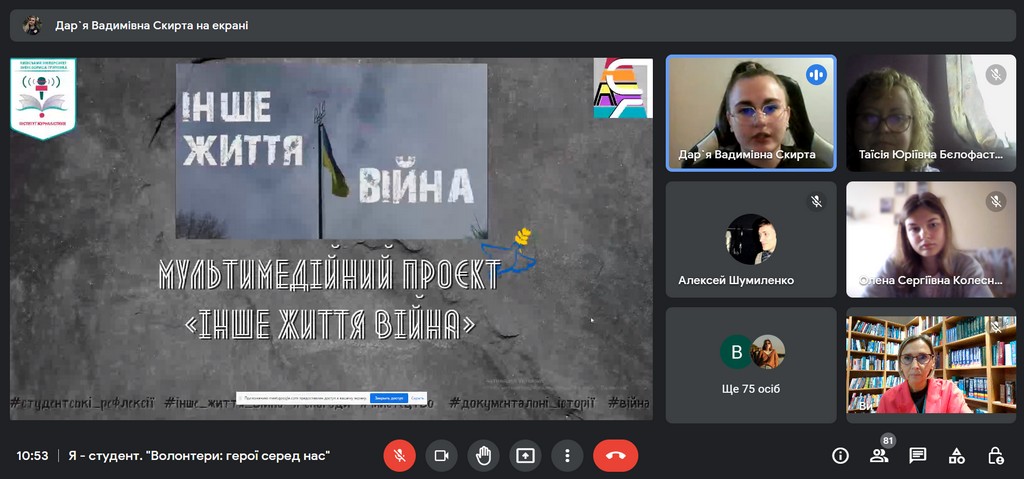Toggle the camera on or off

coord(441,456)
